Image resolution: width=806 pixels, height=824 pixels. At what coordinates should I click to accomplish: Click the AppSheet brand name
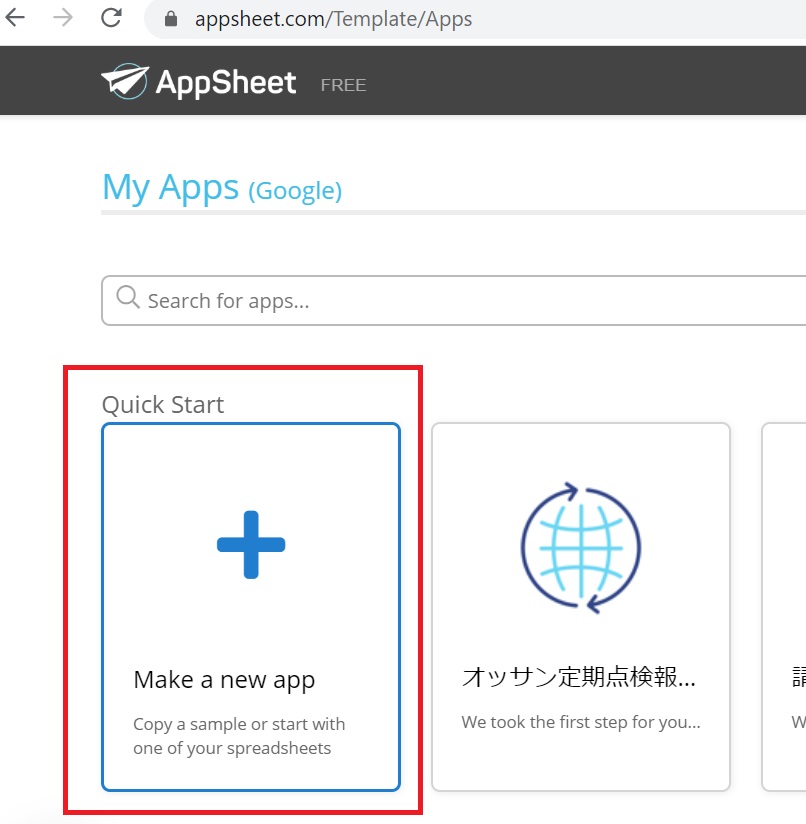[x=226, y=83]
